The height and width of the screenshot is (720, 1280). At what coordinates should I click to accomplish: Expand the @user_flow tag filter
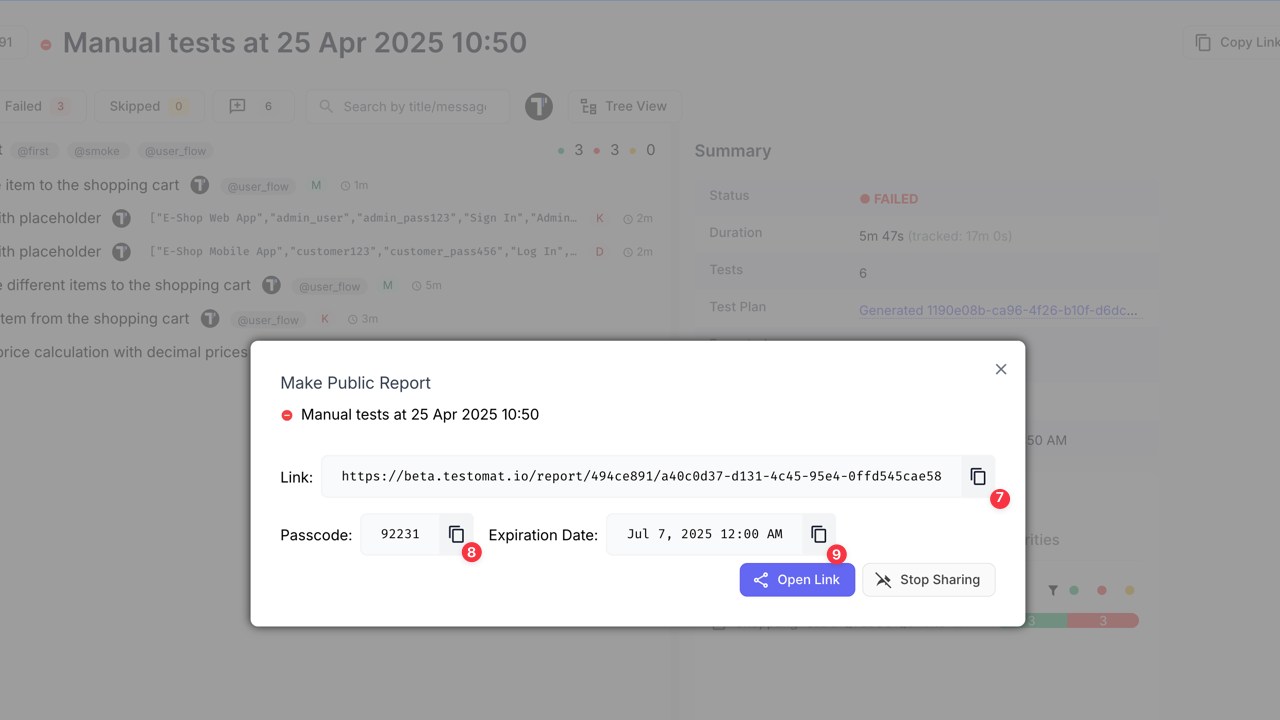click(175, 151)
